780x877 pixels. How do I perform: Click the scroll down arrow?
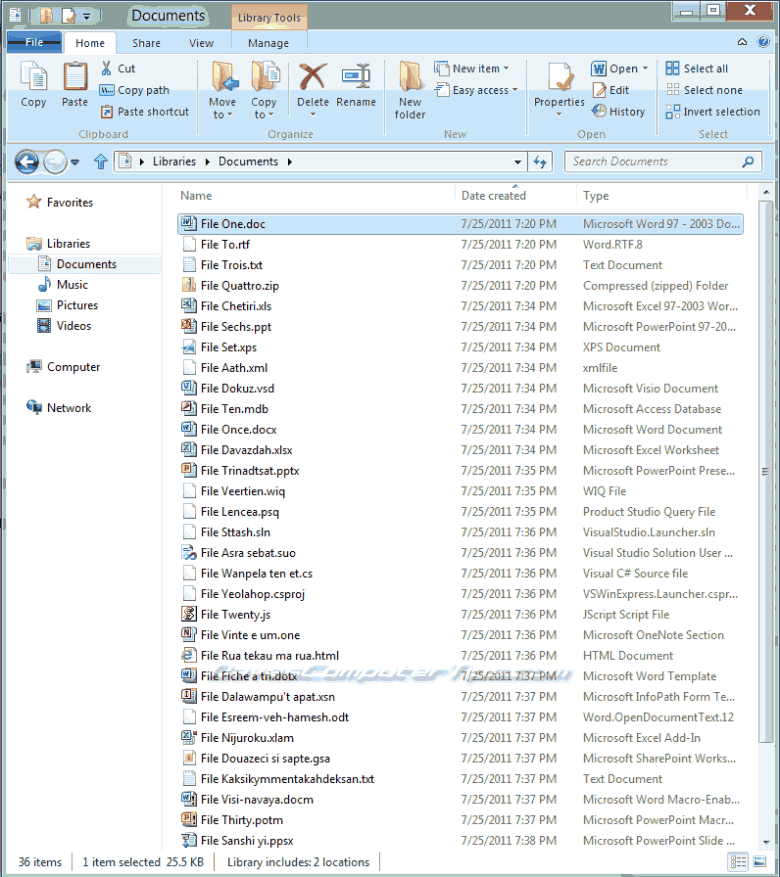pos(765,842)
